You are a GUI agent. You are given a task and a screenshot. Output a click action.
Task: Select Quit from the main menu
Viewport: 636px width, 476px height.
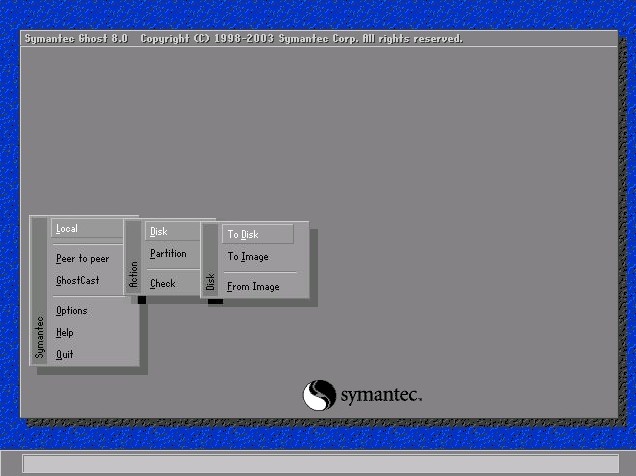pyautogui.click(x=64, y=354)
